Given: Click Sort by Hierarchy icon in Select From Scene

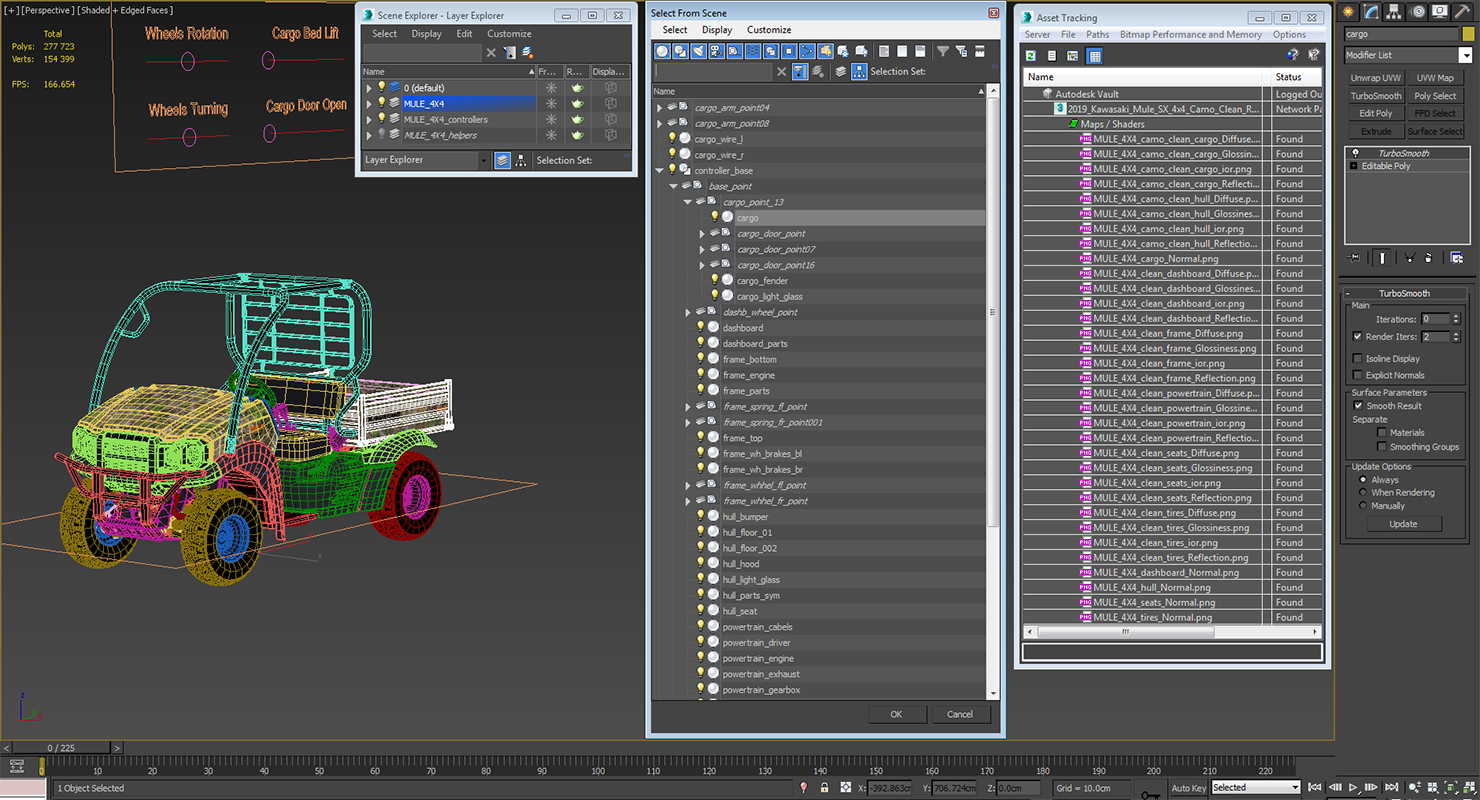Looking at the screenshot, I should [859, 71].
